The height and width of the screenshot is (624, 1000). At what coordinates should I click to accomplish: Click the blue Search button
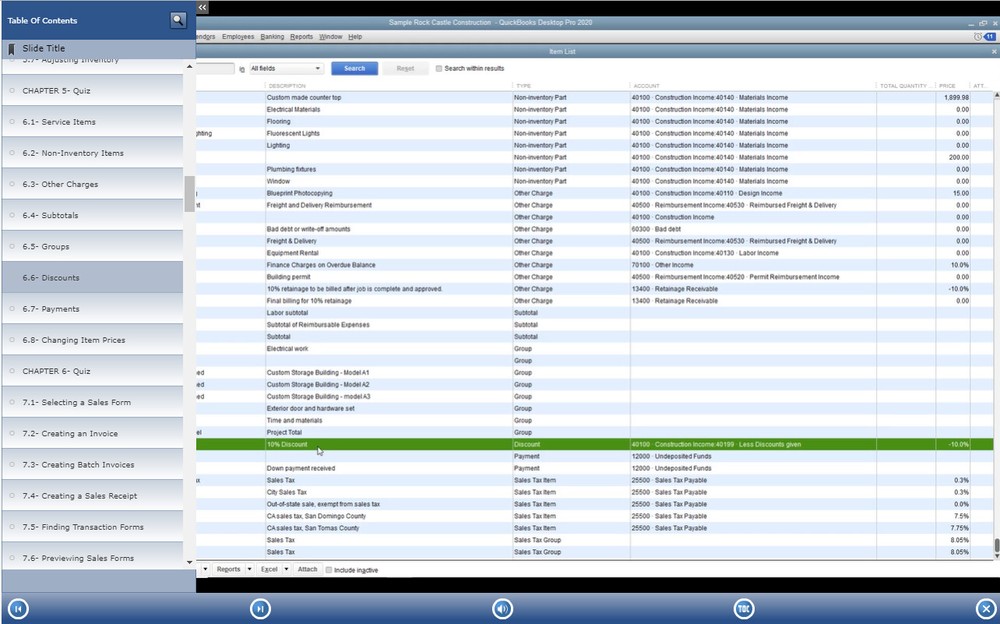(355, 68)
